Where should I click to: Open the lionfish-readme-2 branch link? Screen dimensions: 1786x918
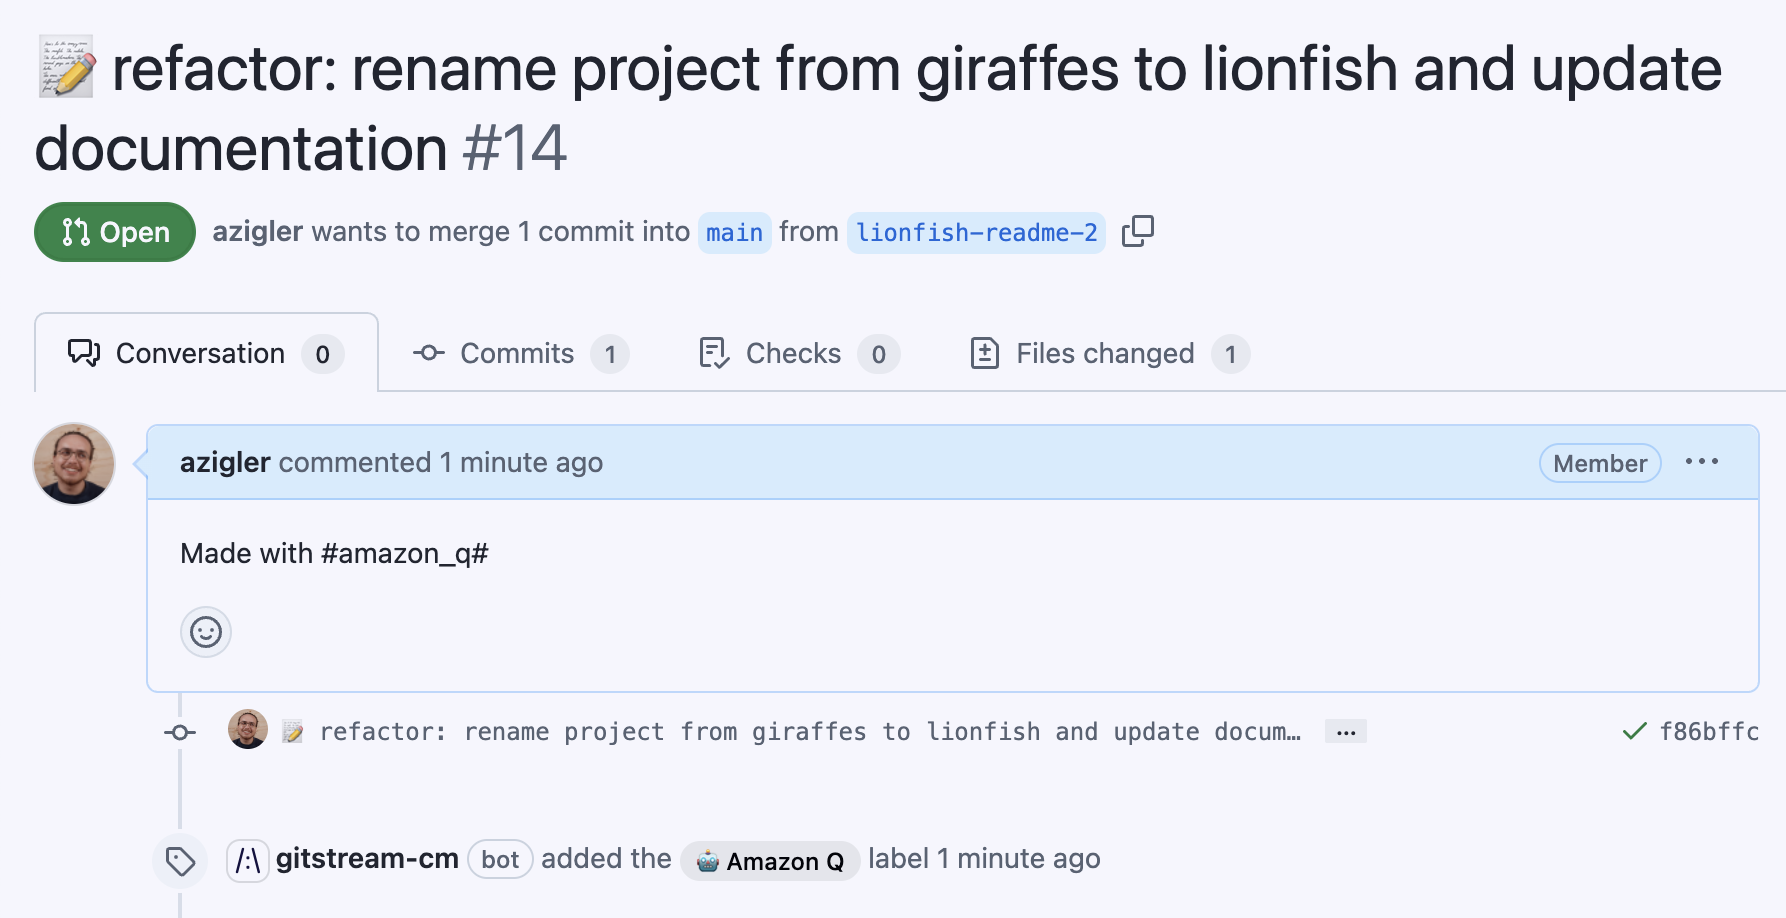click(x=976, y=233)
